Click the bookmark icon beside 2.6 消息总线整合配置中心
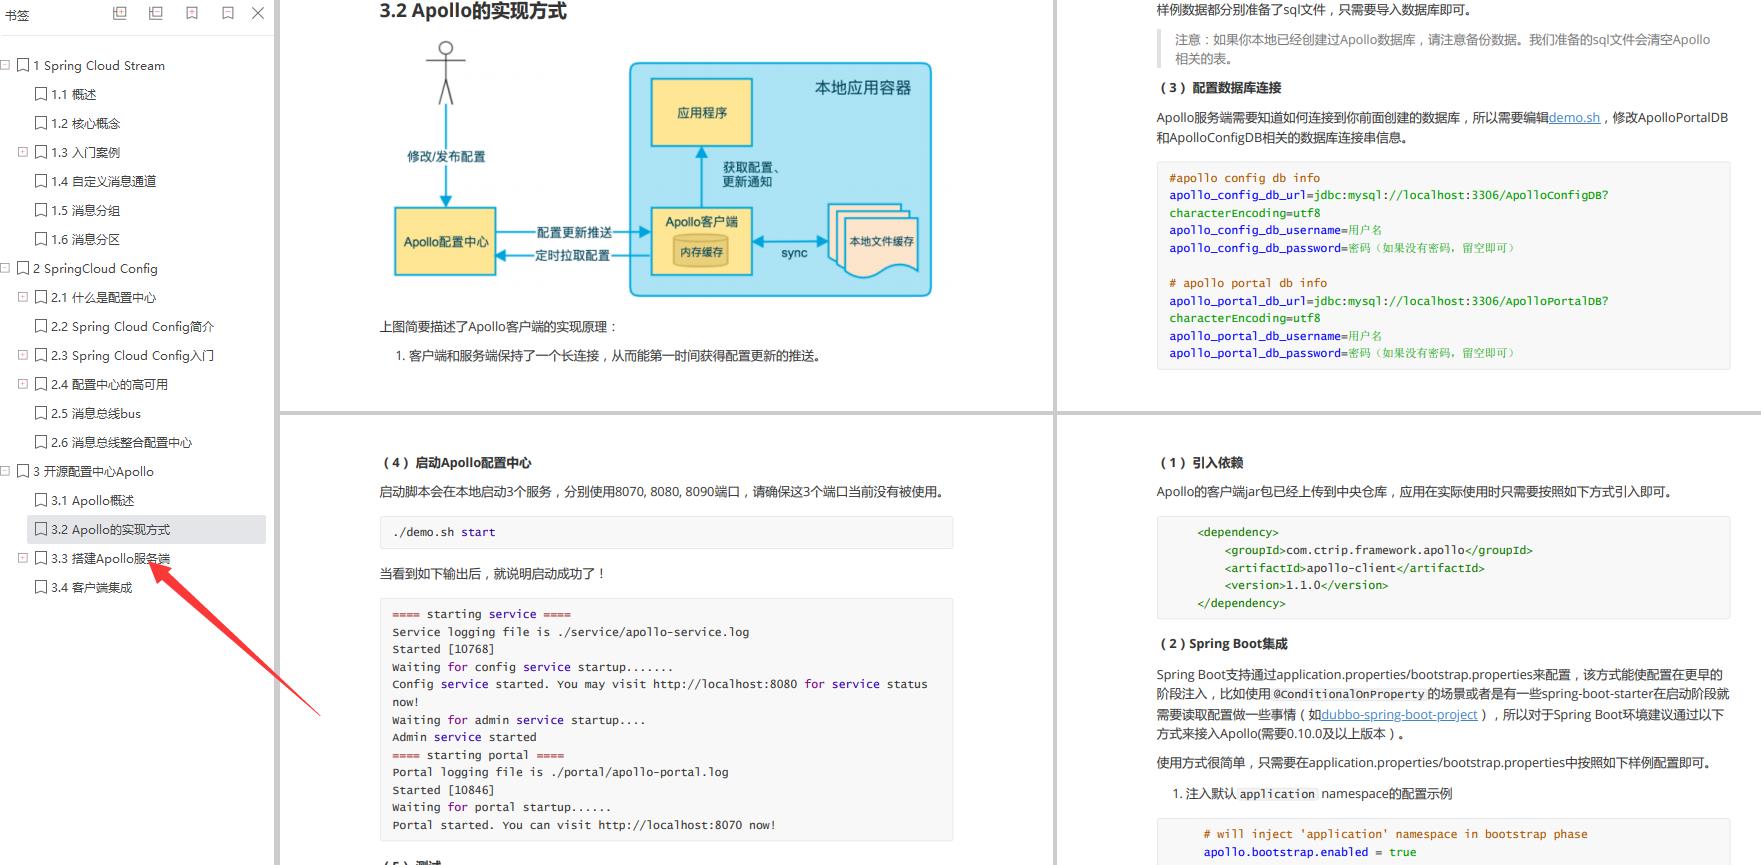The height and width of the screenshot is (865, 1761). [41, 442]
